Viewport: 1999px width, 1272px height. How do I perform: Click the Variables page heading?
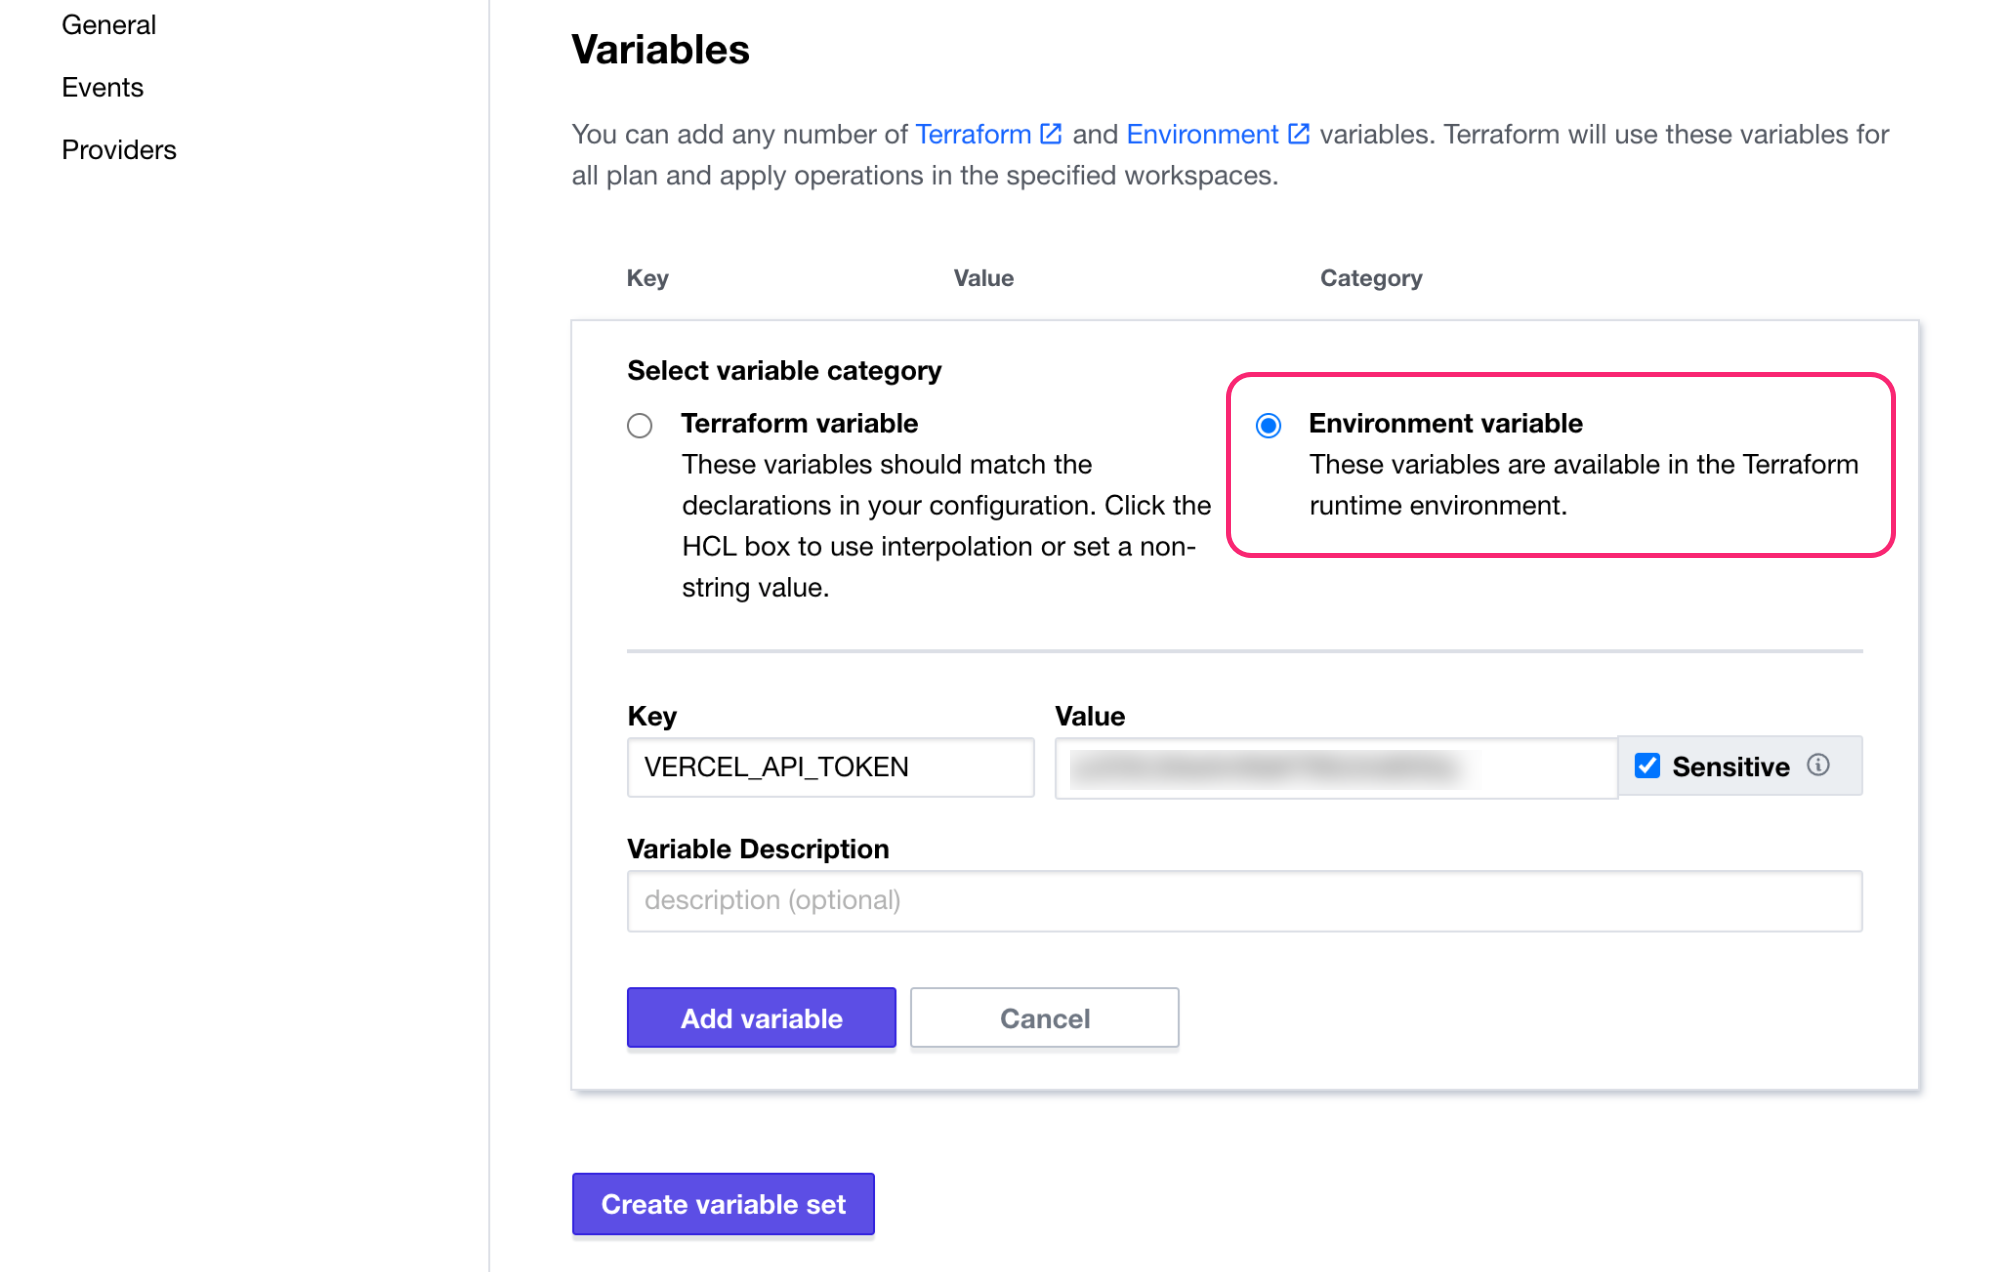(660, 49)
